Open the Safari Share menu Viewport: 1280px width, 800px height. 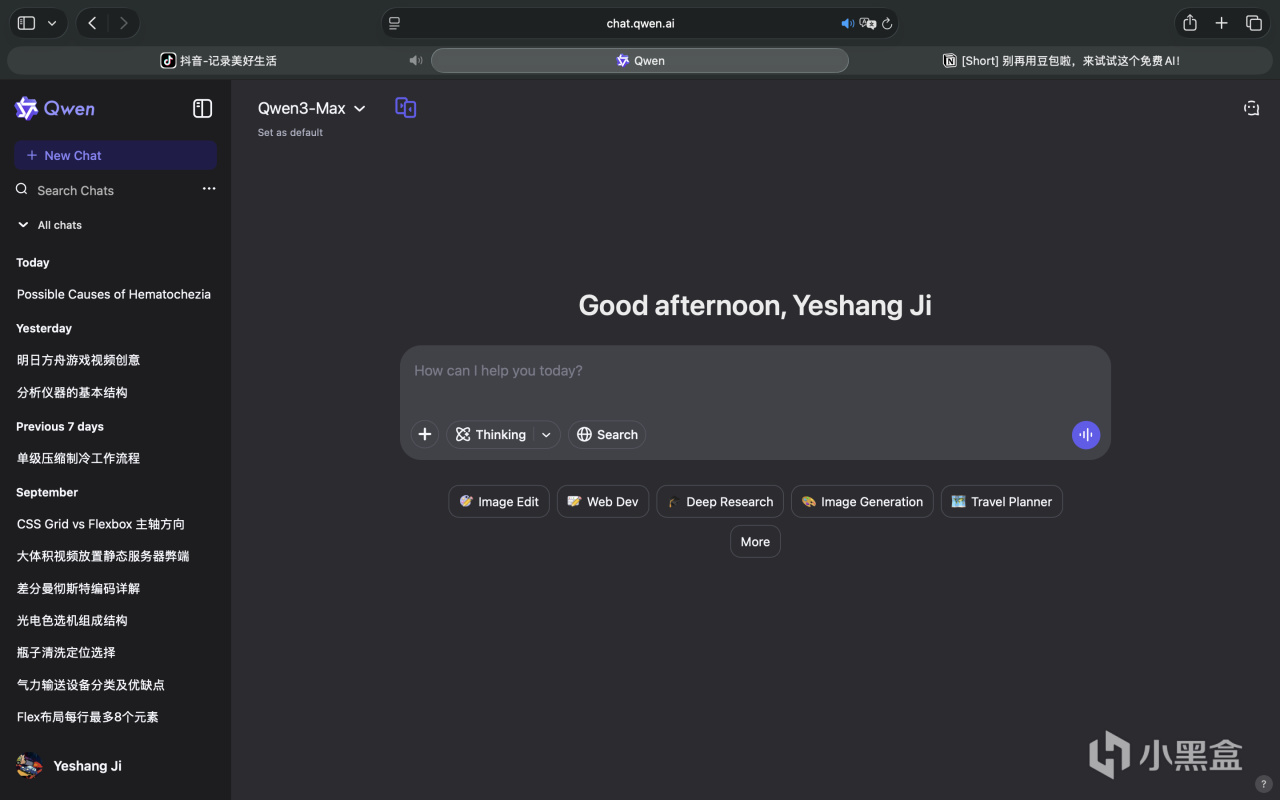[x=1190, y=23]
